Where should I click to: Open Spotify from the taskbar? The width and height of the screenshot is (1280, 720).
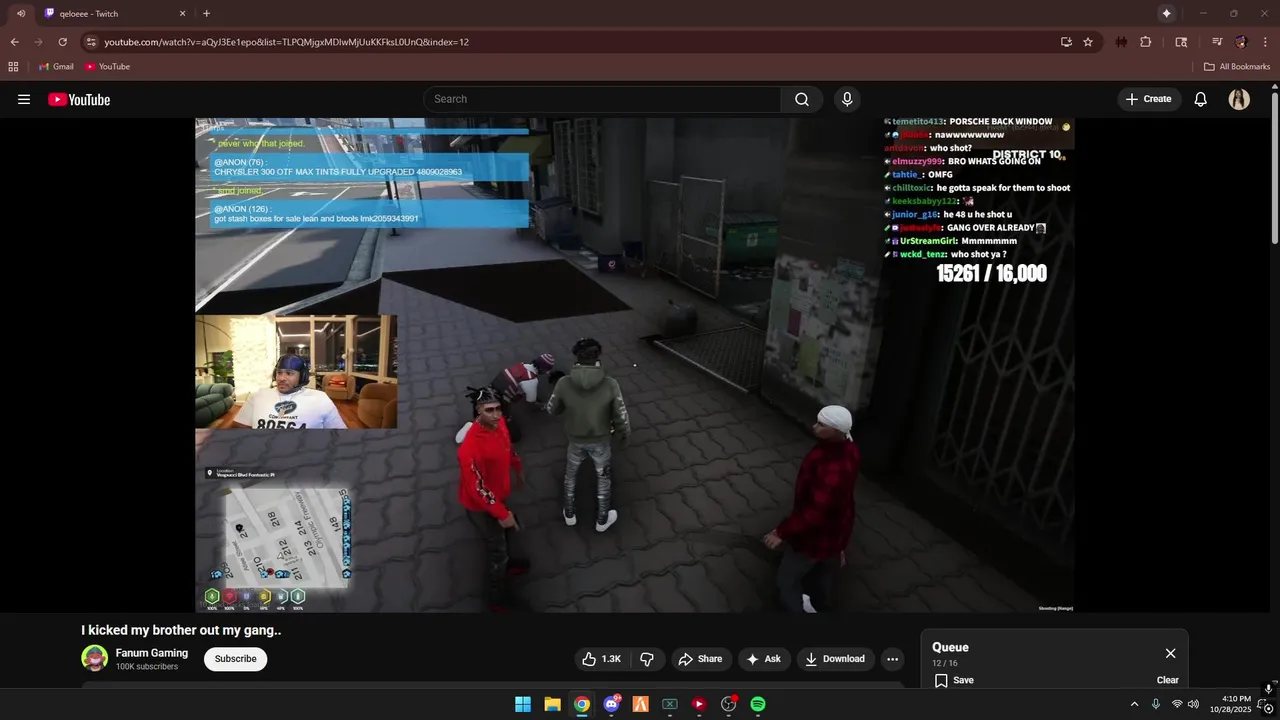click(758, 704)
